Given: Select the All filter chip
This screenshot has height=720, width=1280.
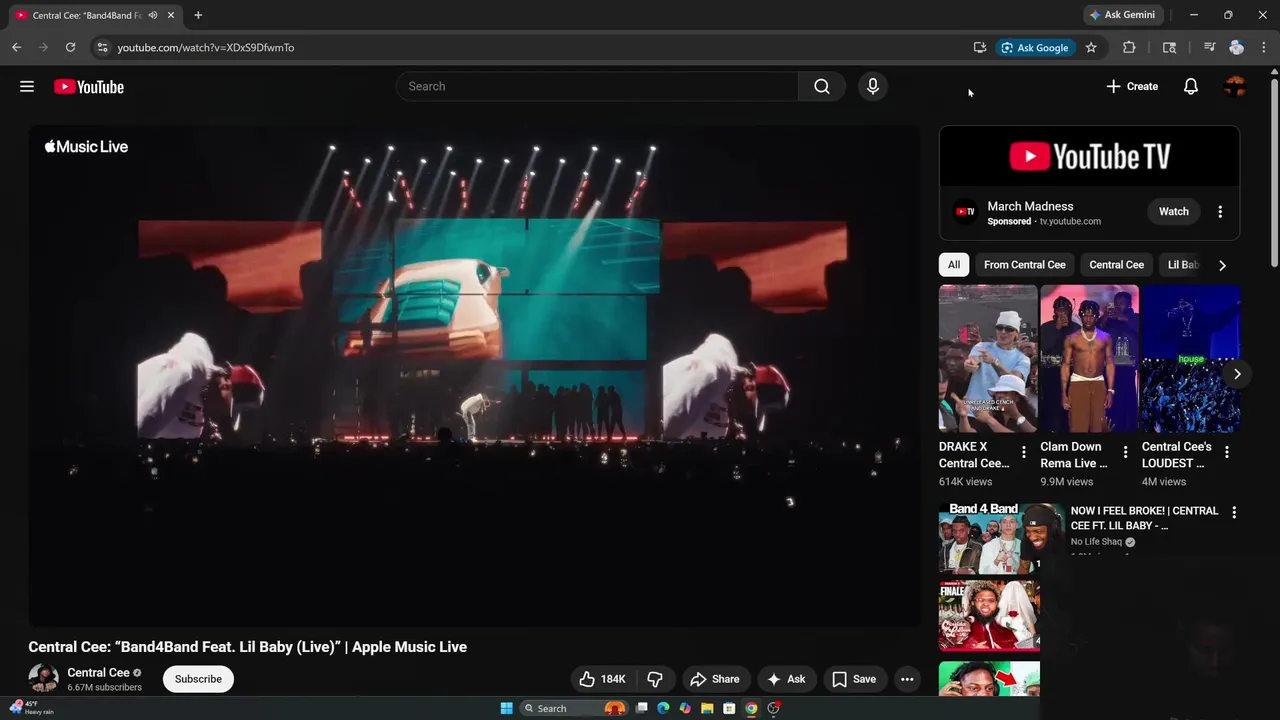Looking at the screenshot, I should [x=954, y=265].
